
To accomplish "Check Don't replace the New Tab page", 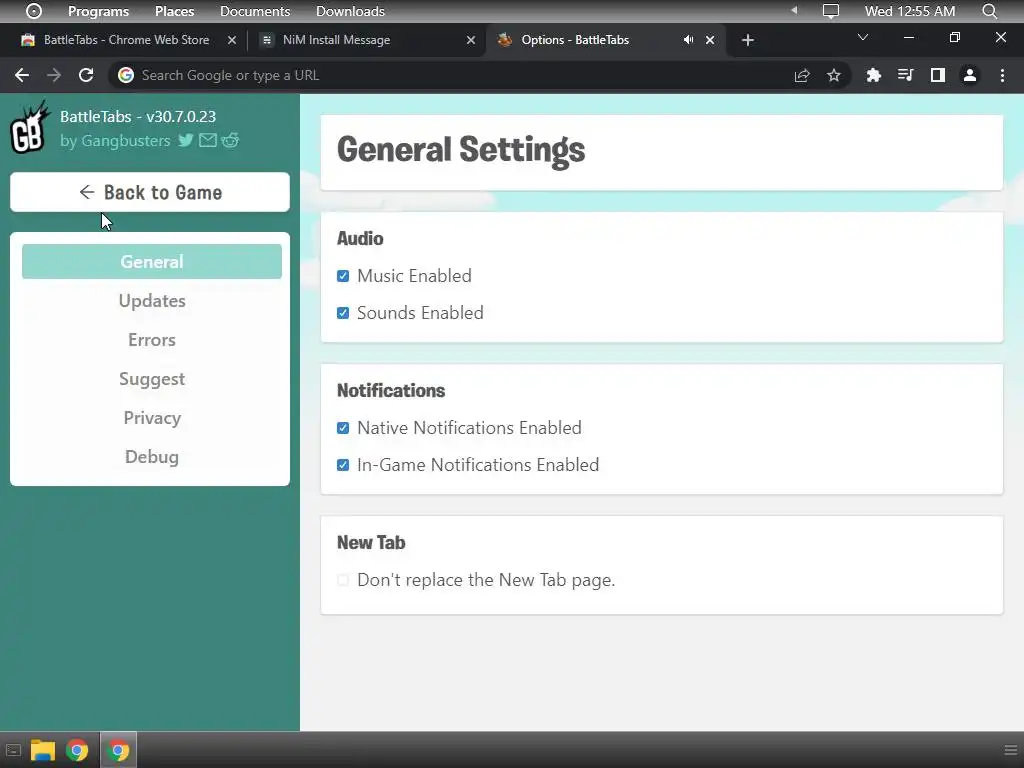I will 343,580.
